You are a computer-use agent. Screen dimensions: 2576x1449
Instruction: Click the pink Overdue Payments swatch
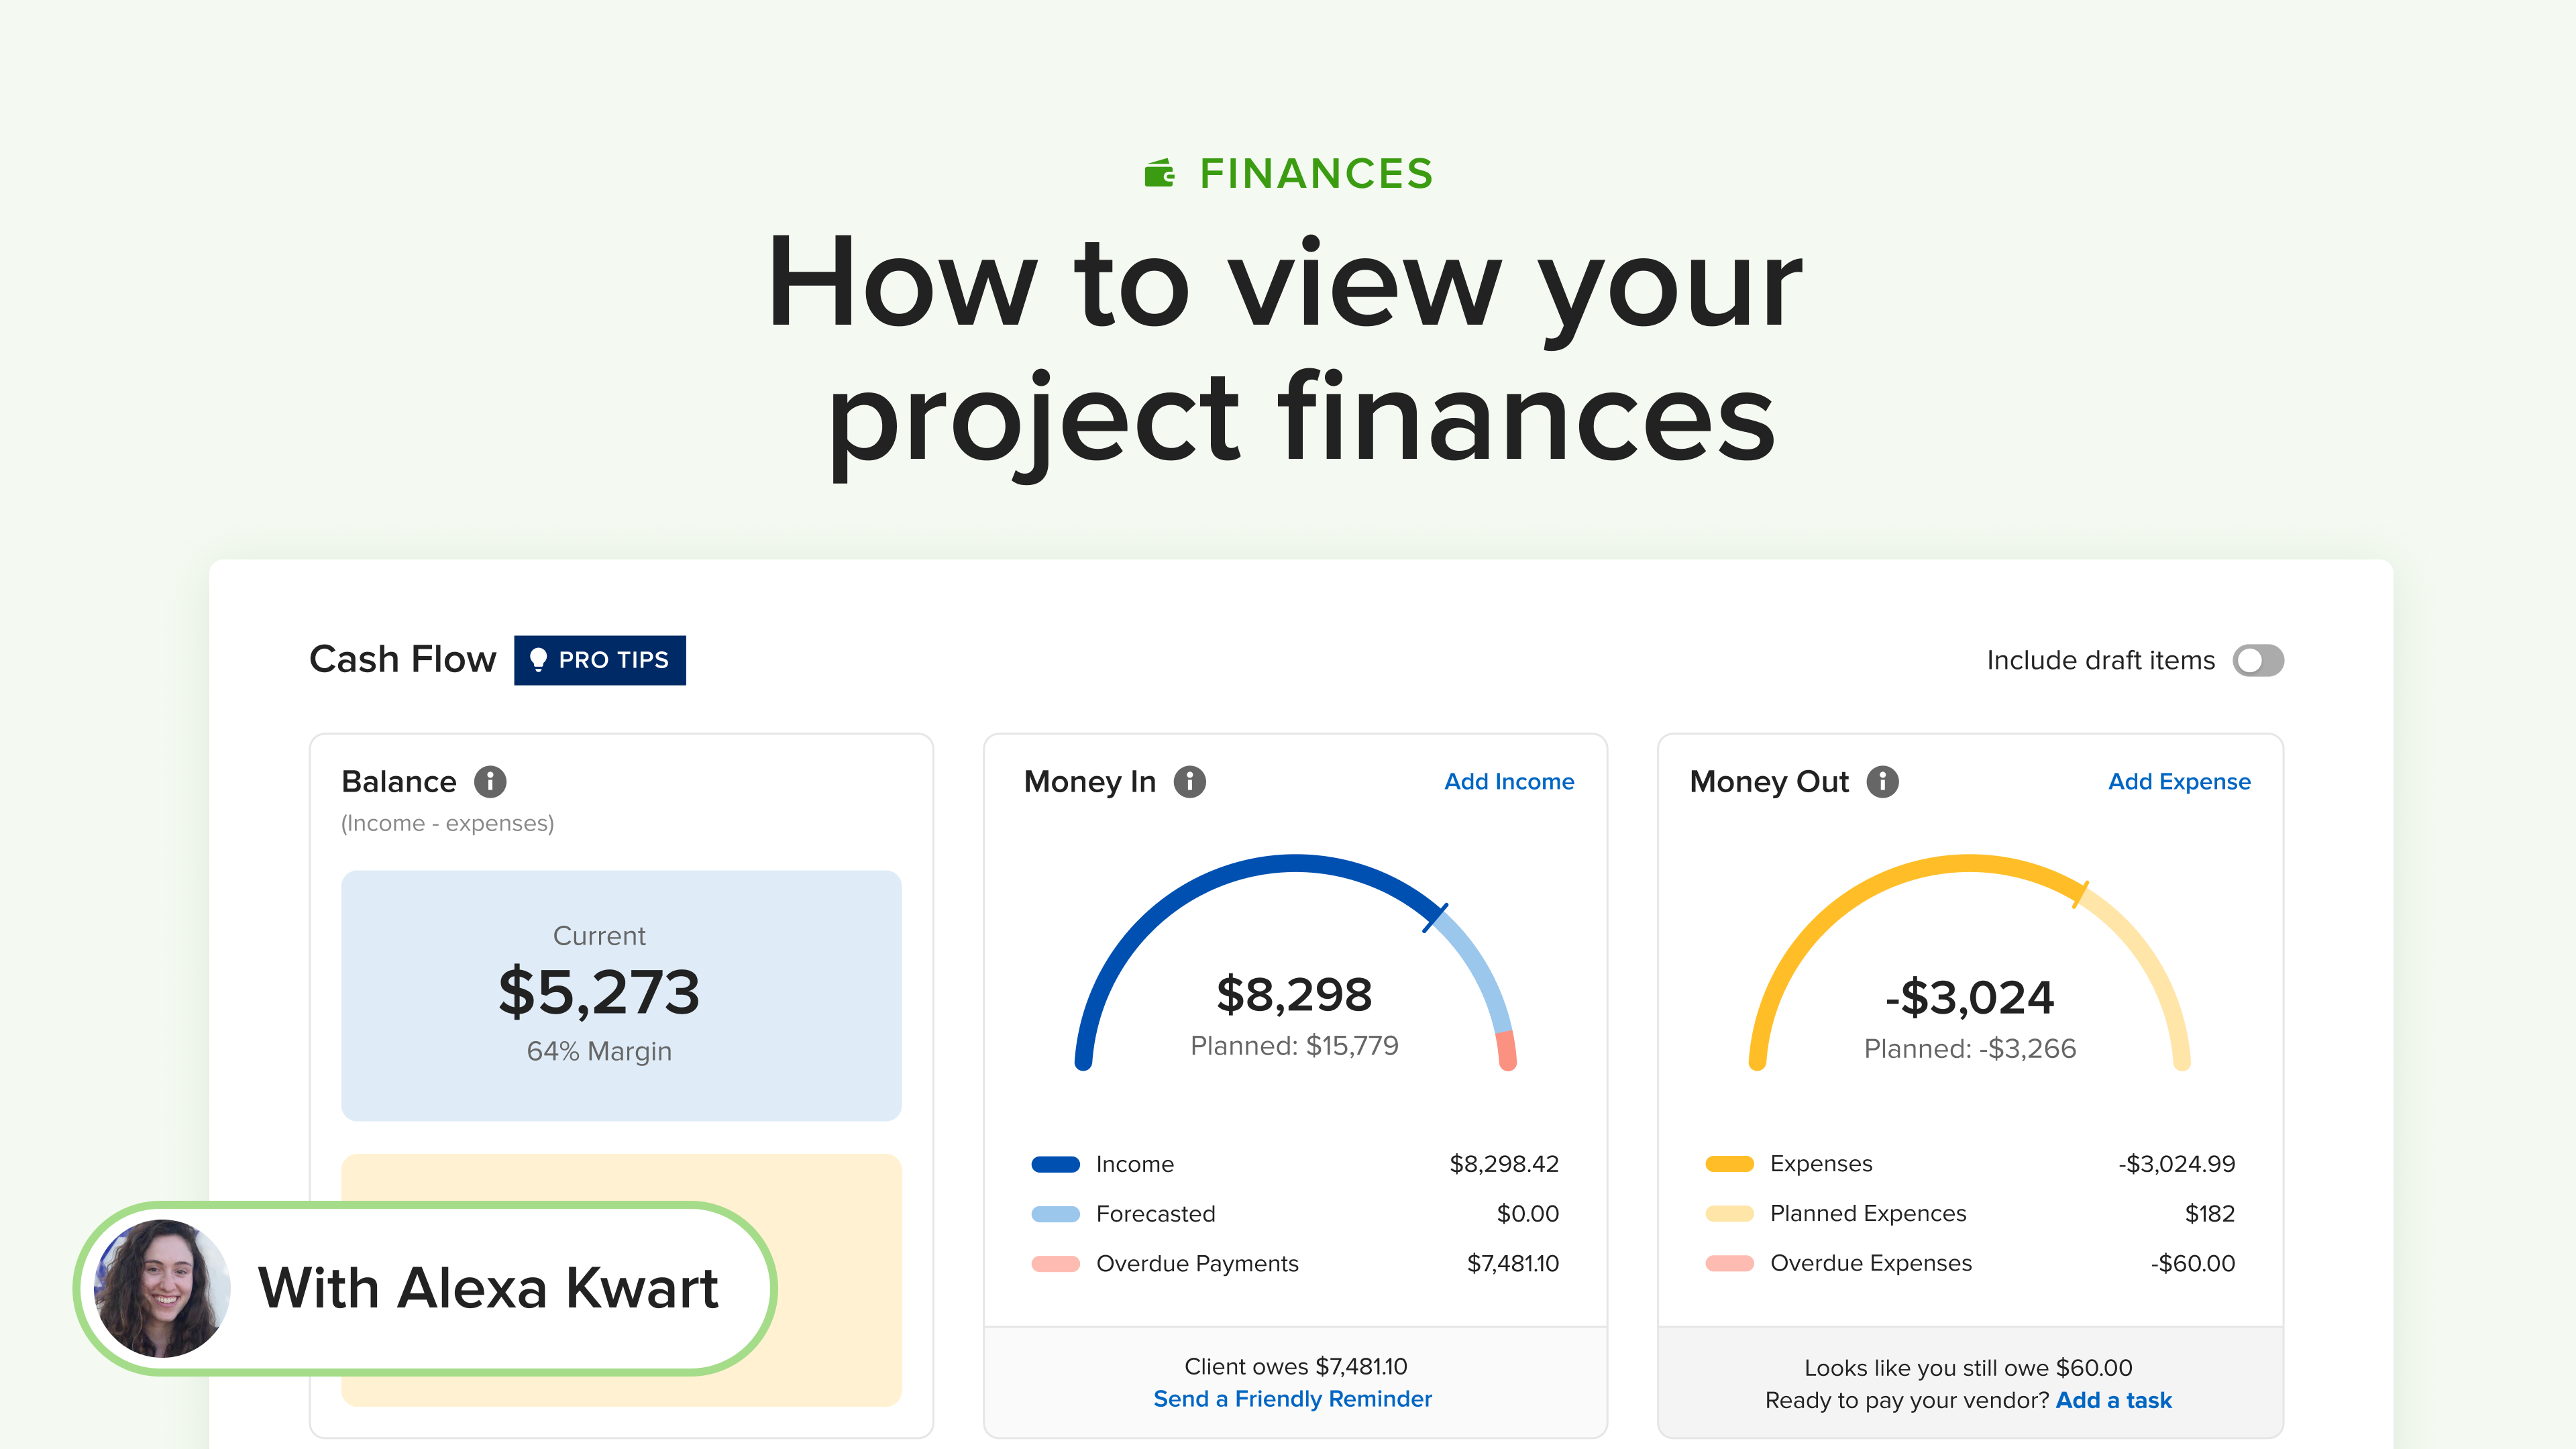coord(1055,1264)
